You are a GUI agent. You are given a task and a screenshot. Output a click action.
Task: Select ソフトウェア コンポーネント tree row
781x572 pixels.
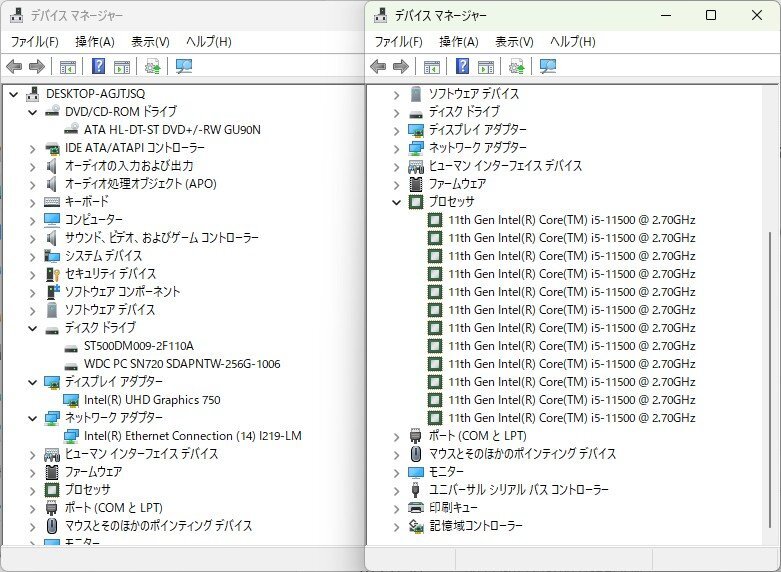tap(123, 291)
